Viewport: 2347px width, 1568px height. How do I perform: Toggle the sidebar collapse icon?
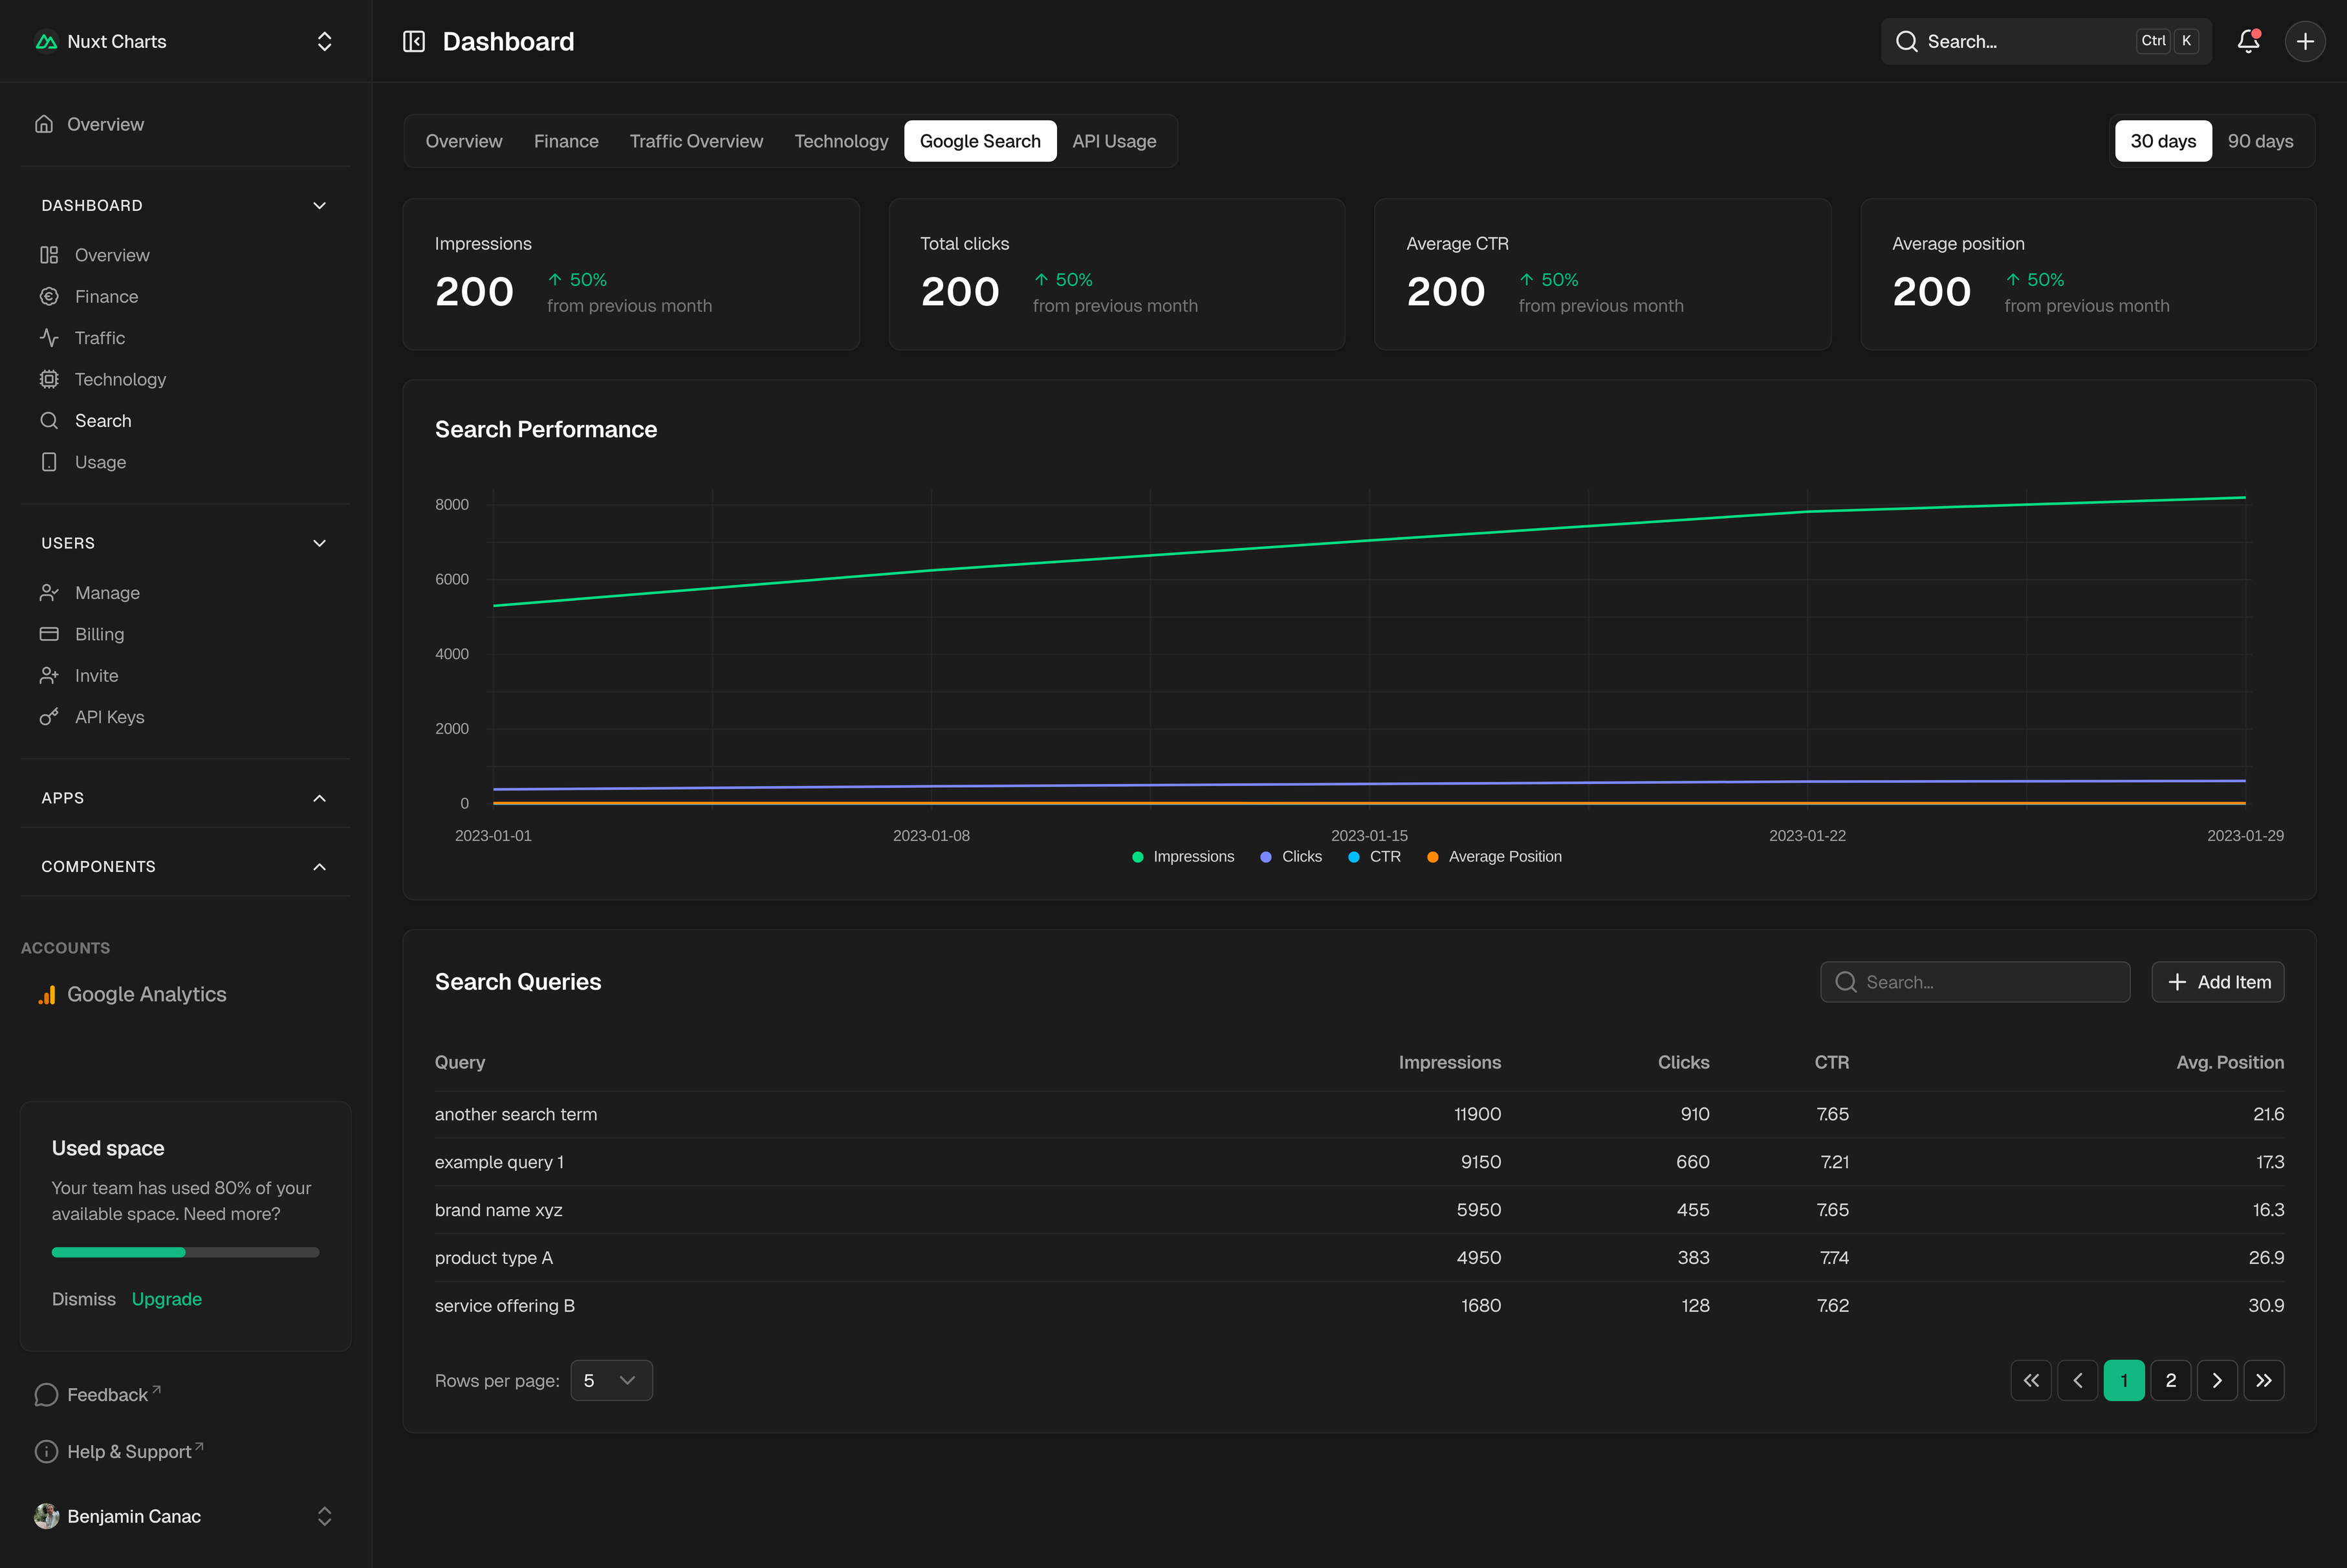[x=414, y=41]
